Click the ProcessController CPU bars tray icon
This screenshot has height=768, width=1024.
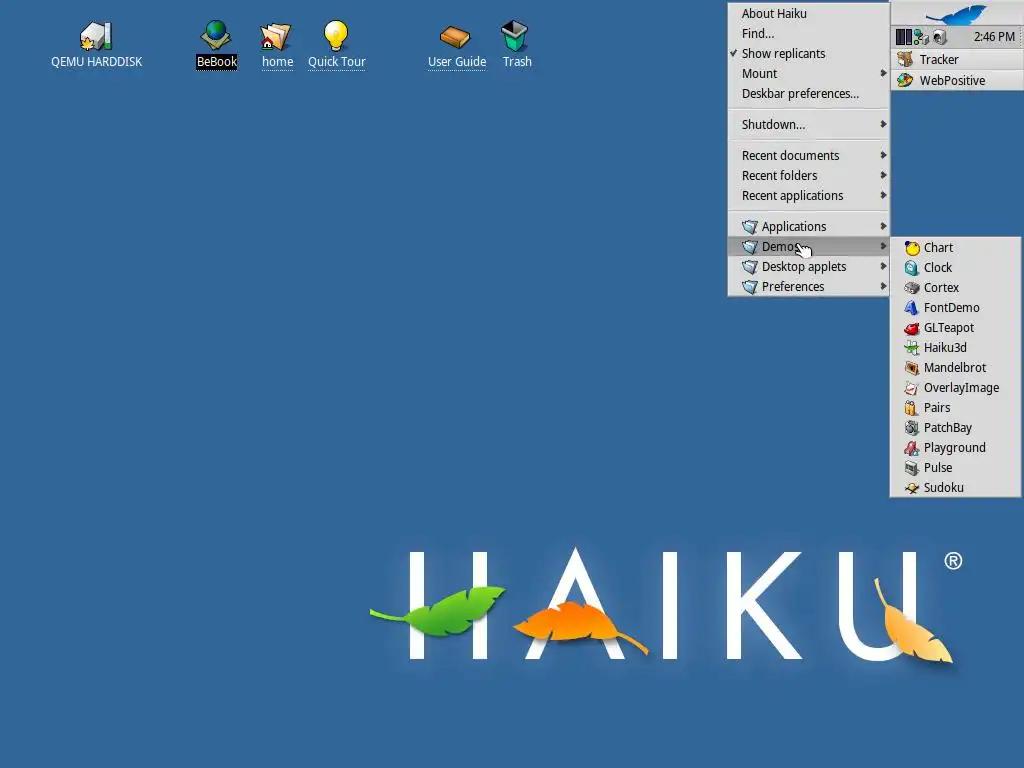903,37
